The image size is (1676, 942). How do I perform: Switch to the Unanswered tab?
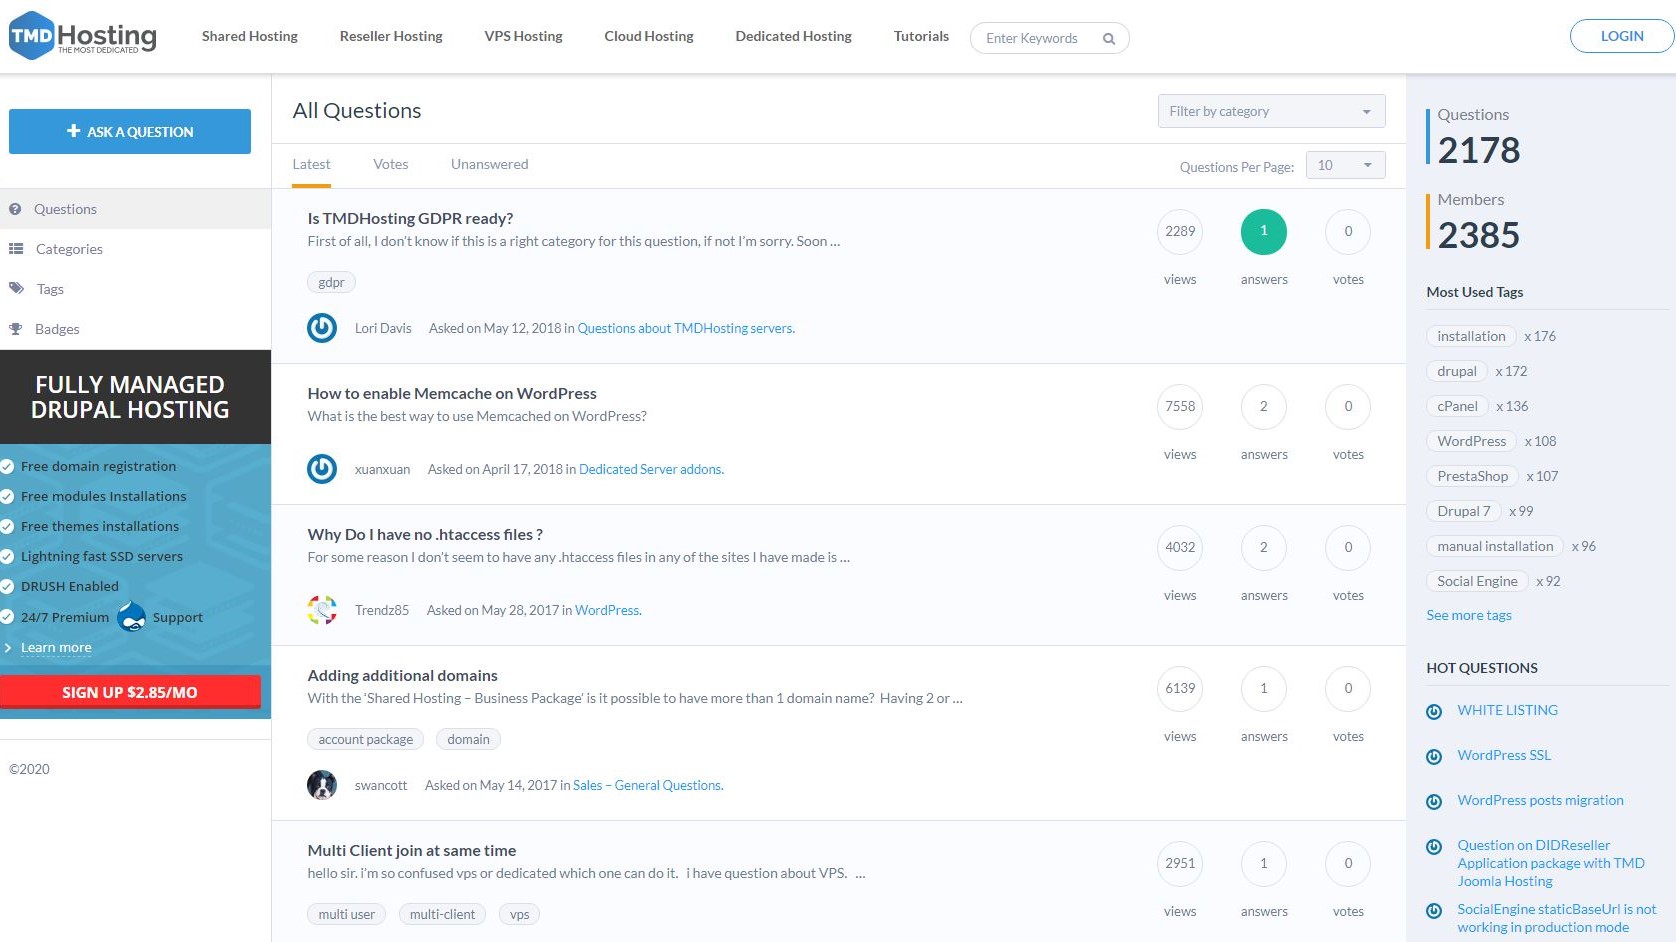[x=489, y=164]
